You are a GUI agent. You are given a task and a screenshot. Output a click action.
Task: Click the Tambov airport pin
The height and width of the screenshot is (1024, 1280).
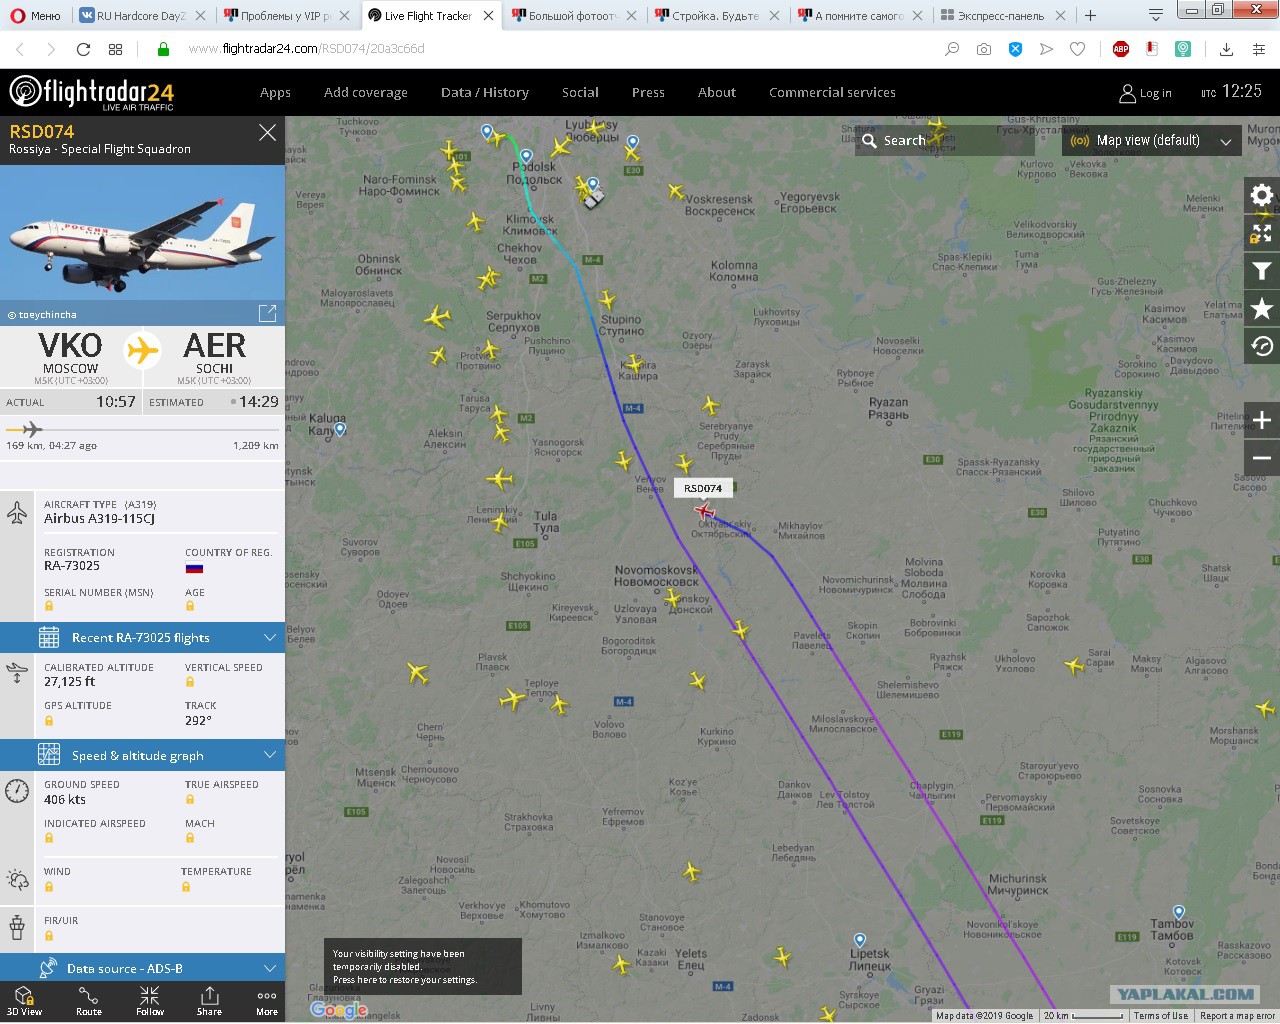pos(1179,912)
